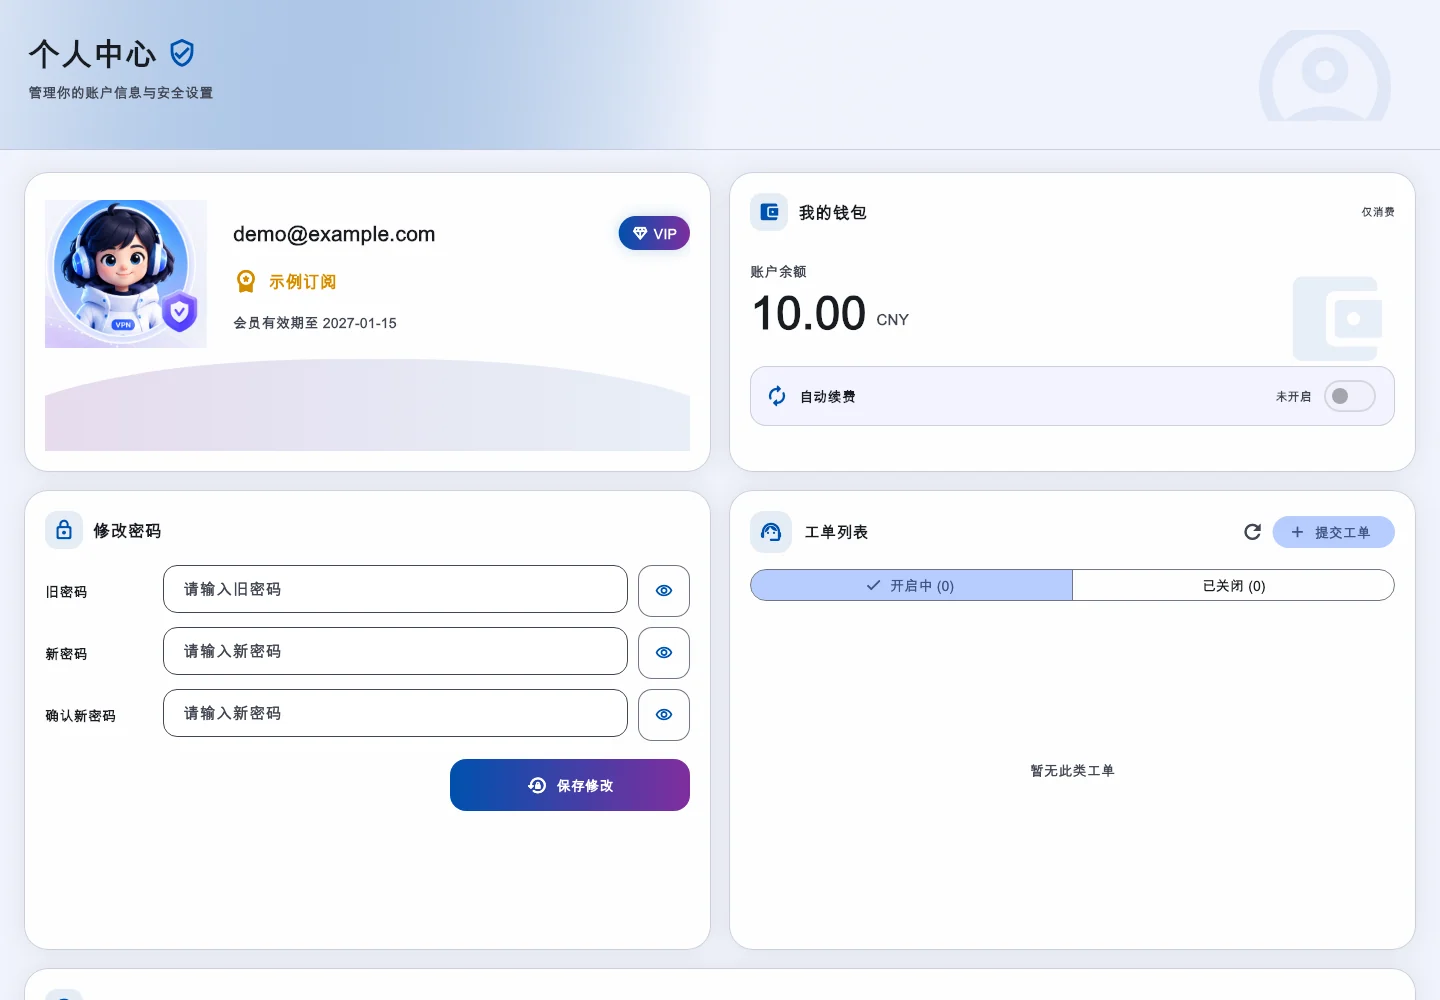Click the 账户余额 label
Viewport: 1440px width, 1000px height.
[x=778, y=272]
